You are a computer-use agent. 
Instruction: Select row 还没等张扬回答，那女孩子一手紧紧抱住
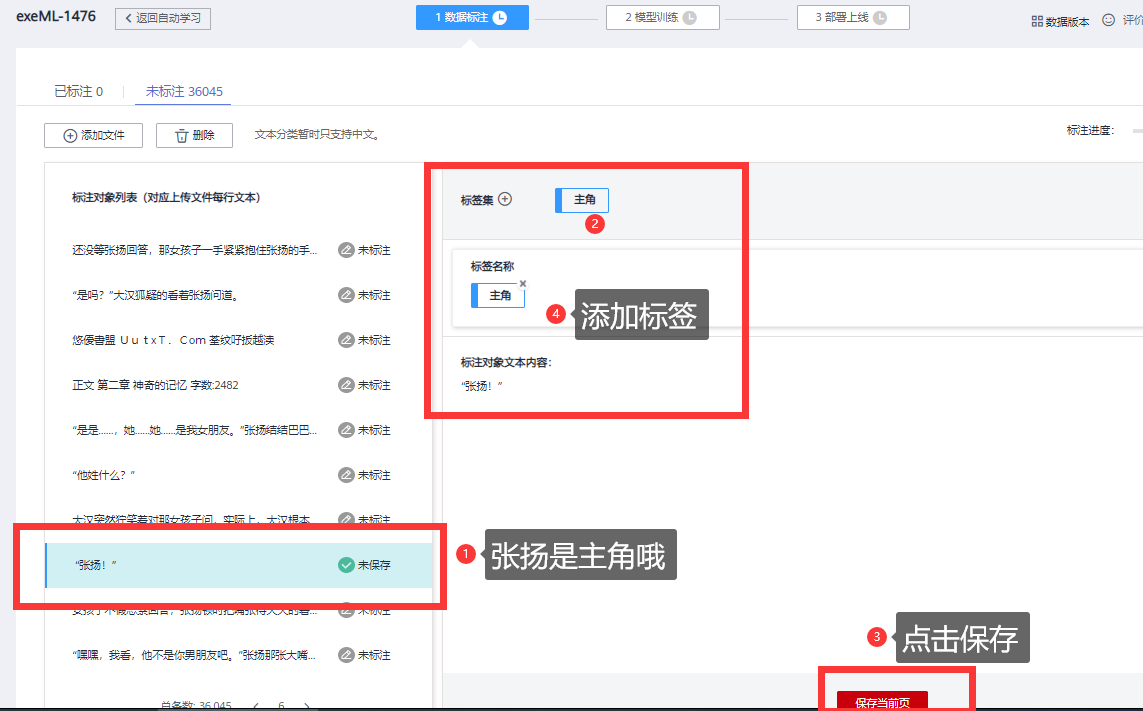click(x=238, y=250)
